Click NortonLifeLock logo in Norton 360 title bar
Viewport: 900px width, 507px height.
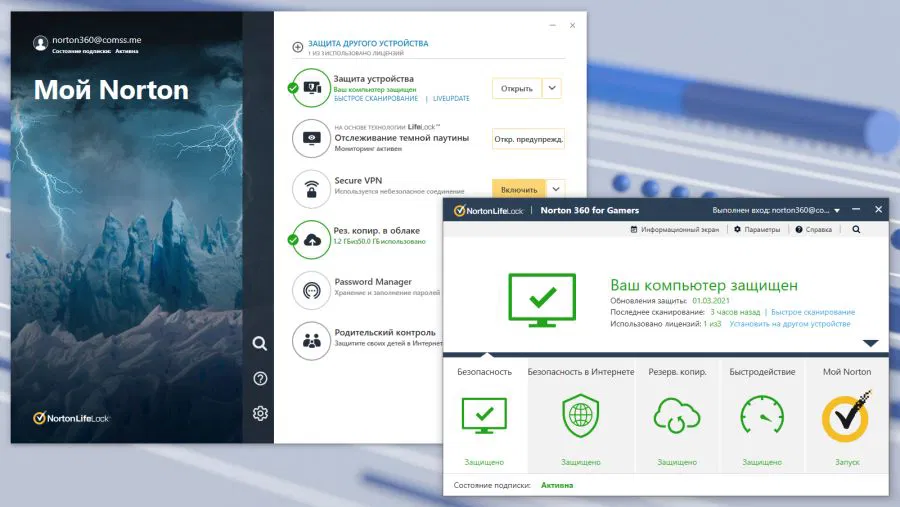click(x=488, y=211)
